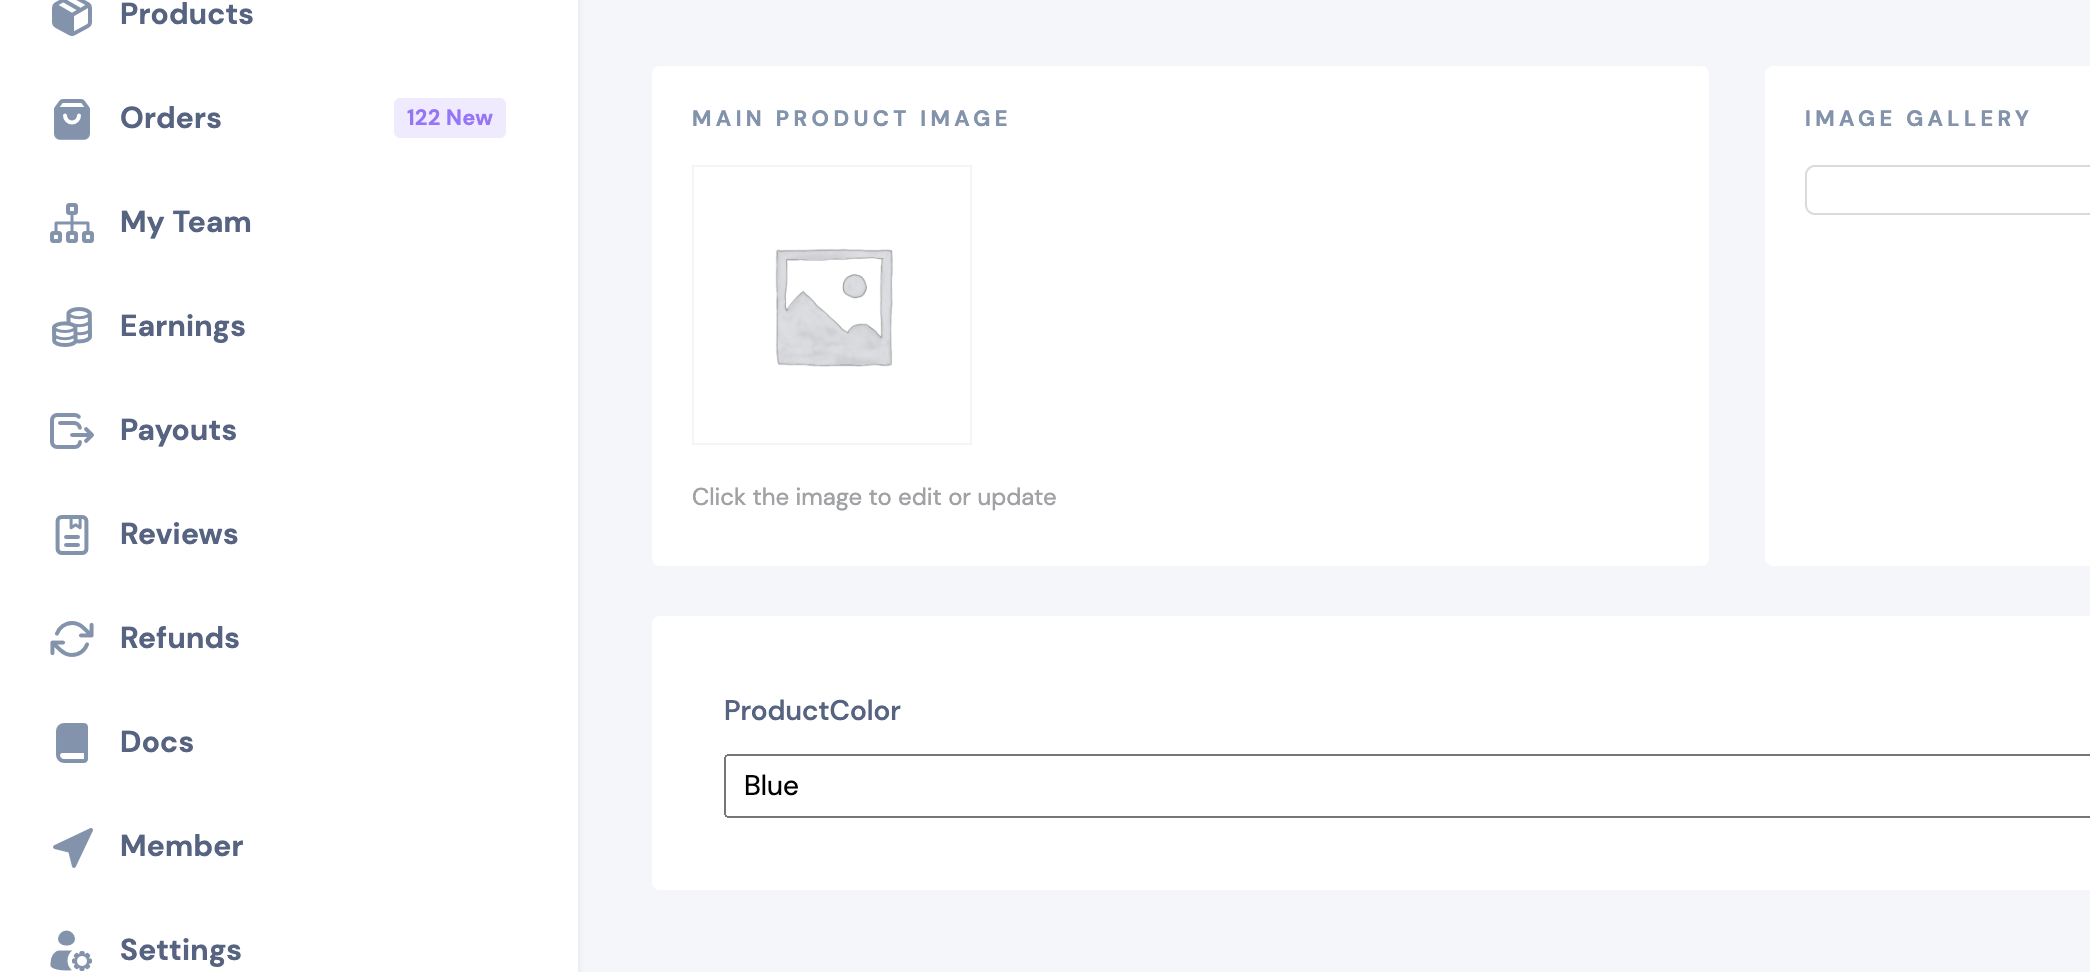
Task: Open the Orders menu item
Action: click(x=170, y=118)
